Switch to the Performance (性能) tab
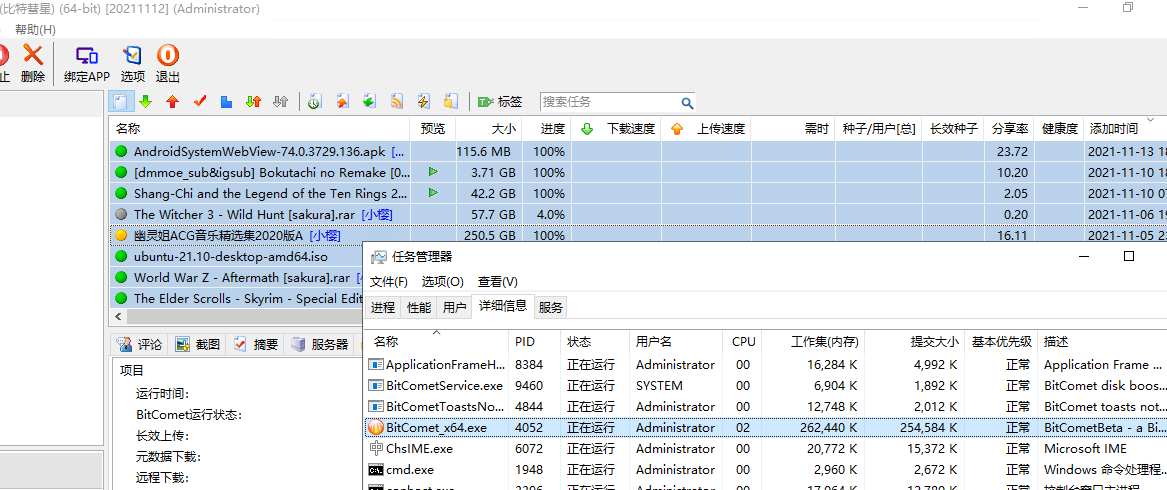The height and width of the screenshot is (490, 1167). [419, 308]
